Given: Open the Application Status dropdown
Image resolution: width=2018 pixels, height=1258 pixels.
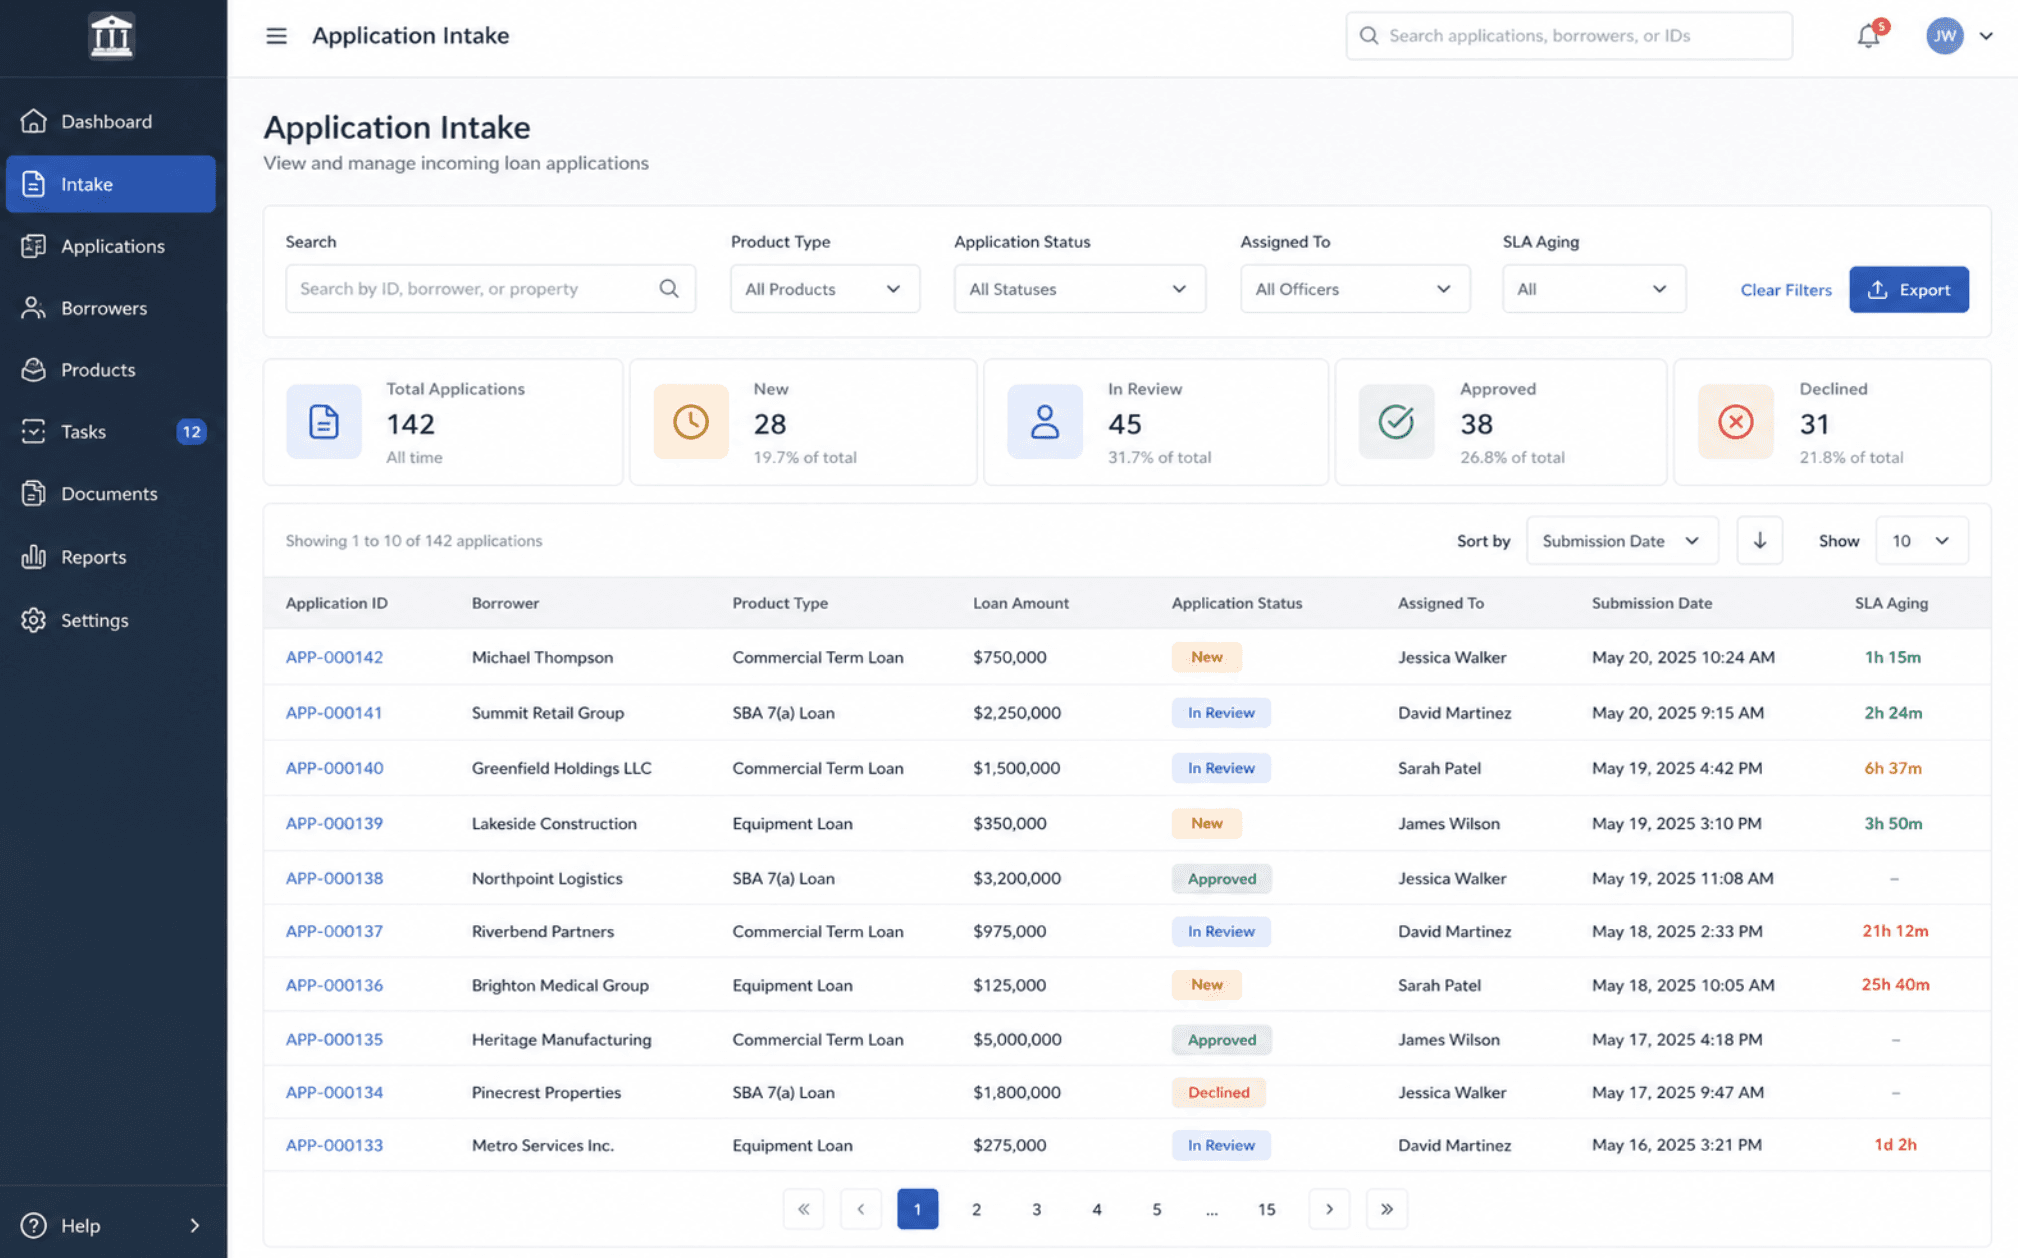Looking at the screenshot, I should [x=1079, y=289].
